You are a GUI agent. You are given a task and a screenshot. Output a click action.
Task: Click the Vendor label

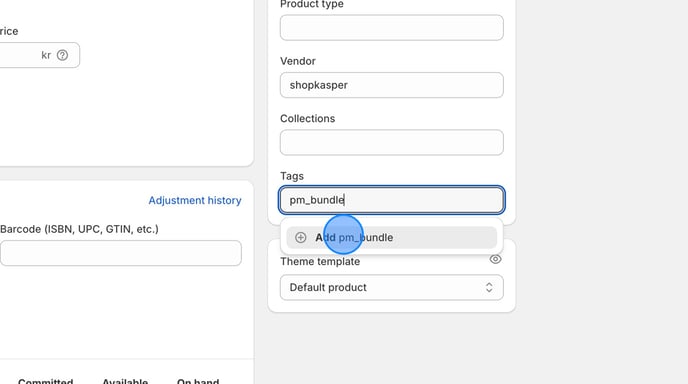click(x=298, y=61)
